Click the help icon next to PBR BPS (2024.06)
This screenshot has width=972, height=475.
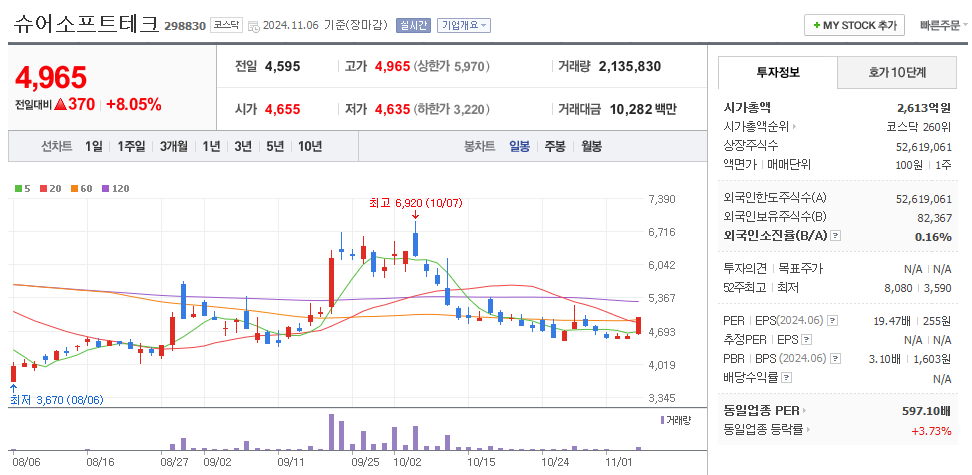point(836,358)
